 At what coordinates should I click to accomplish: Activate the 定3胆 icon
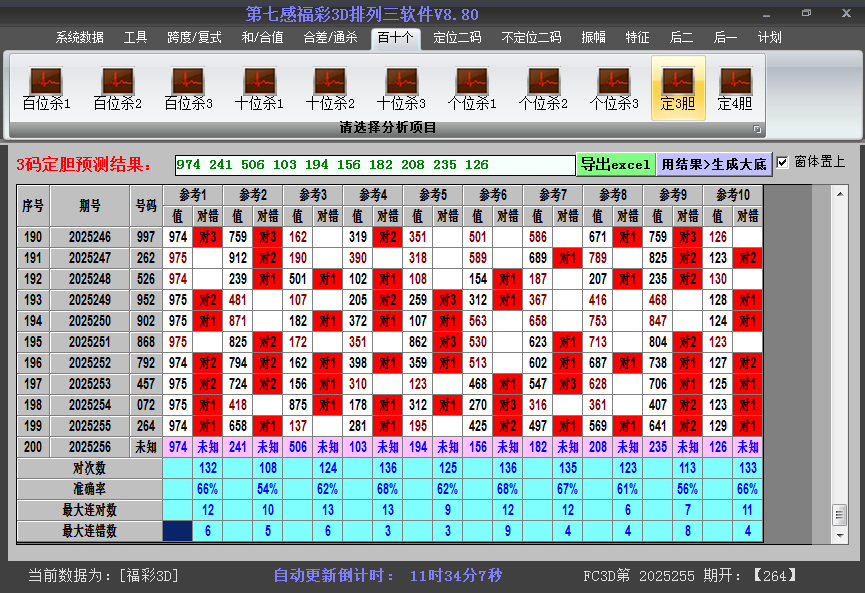(x=678, y=88)
